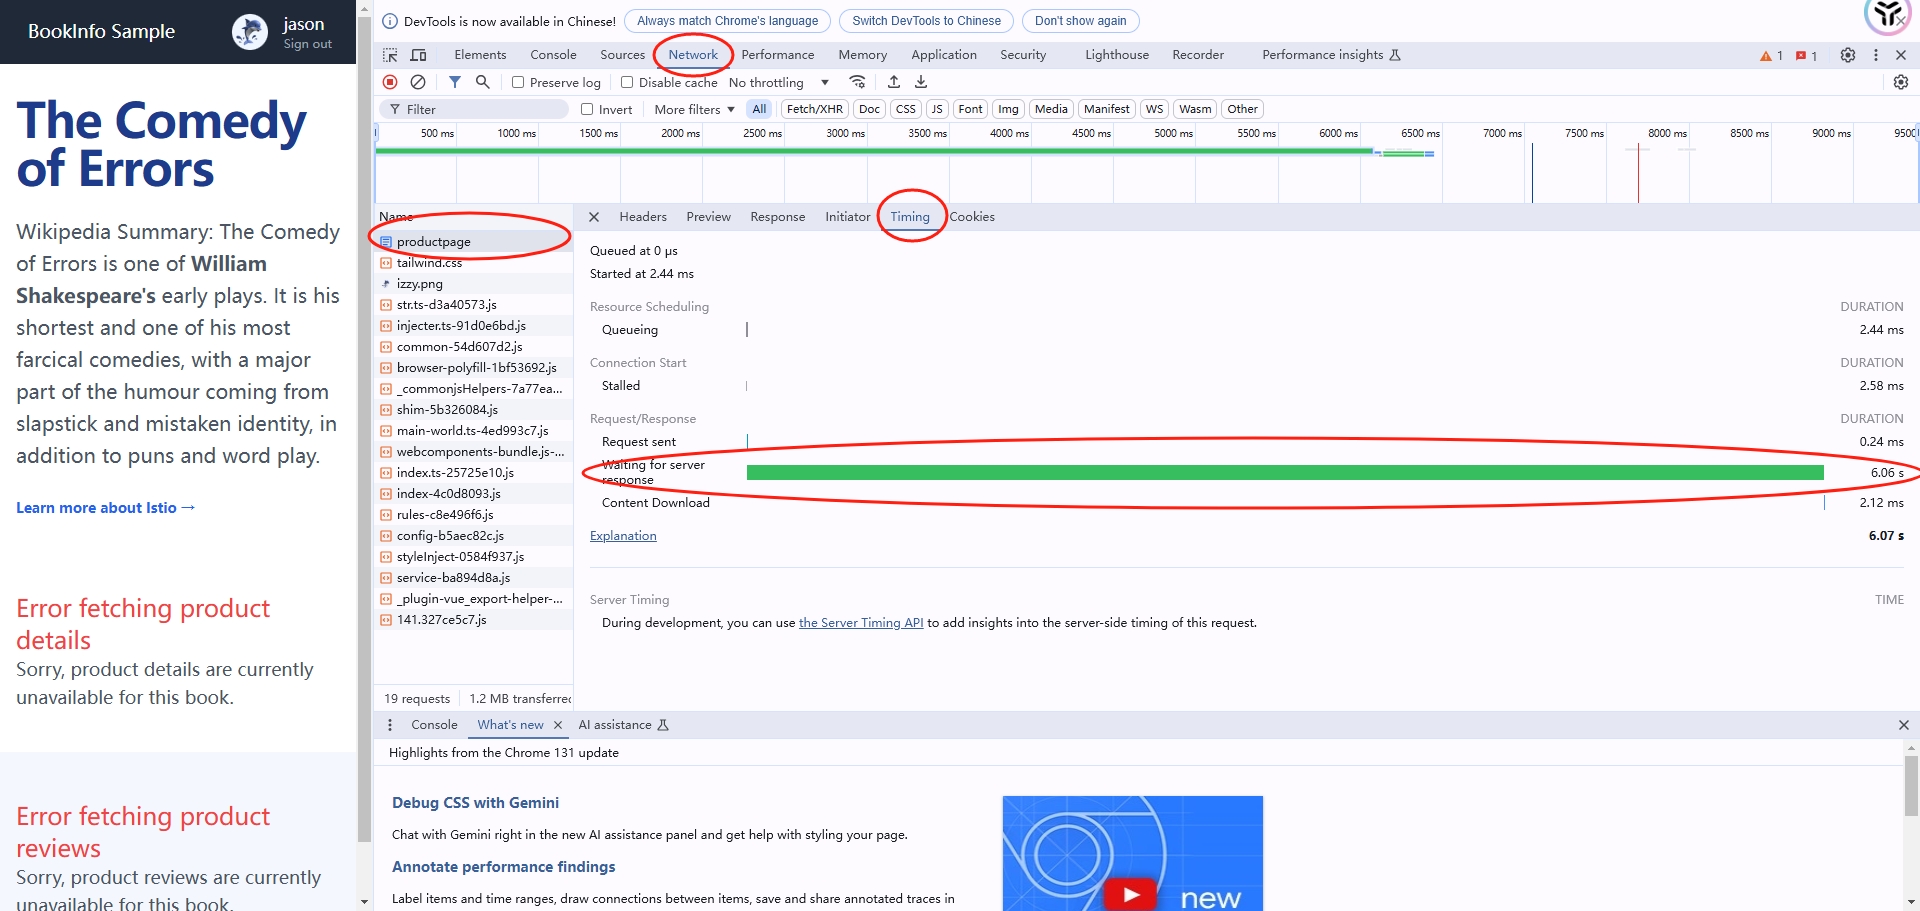The height and width of the screenshot is (911, 1920).
Task: Click Don't show again button
Action: (x=1080, y=21)
